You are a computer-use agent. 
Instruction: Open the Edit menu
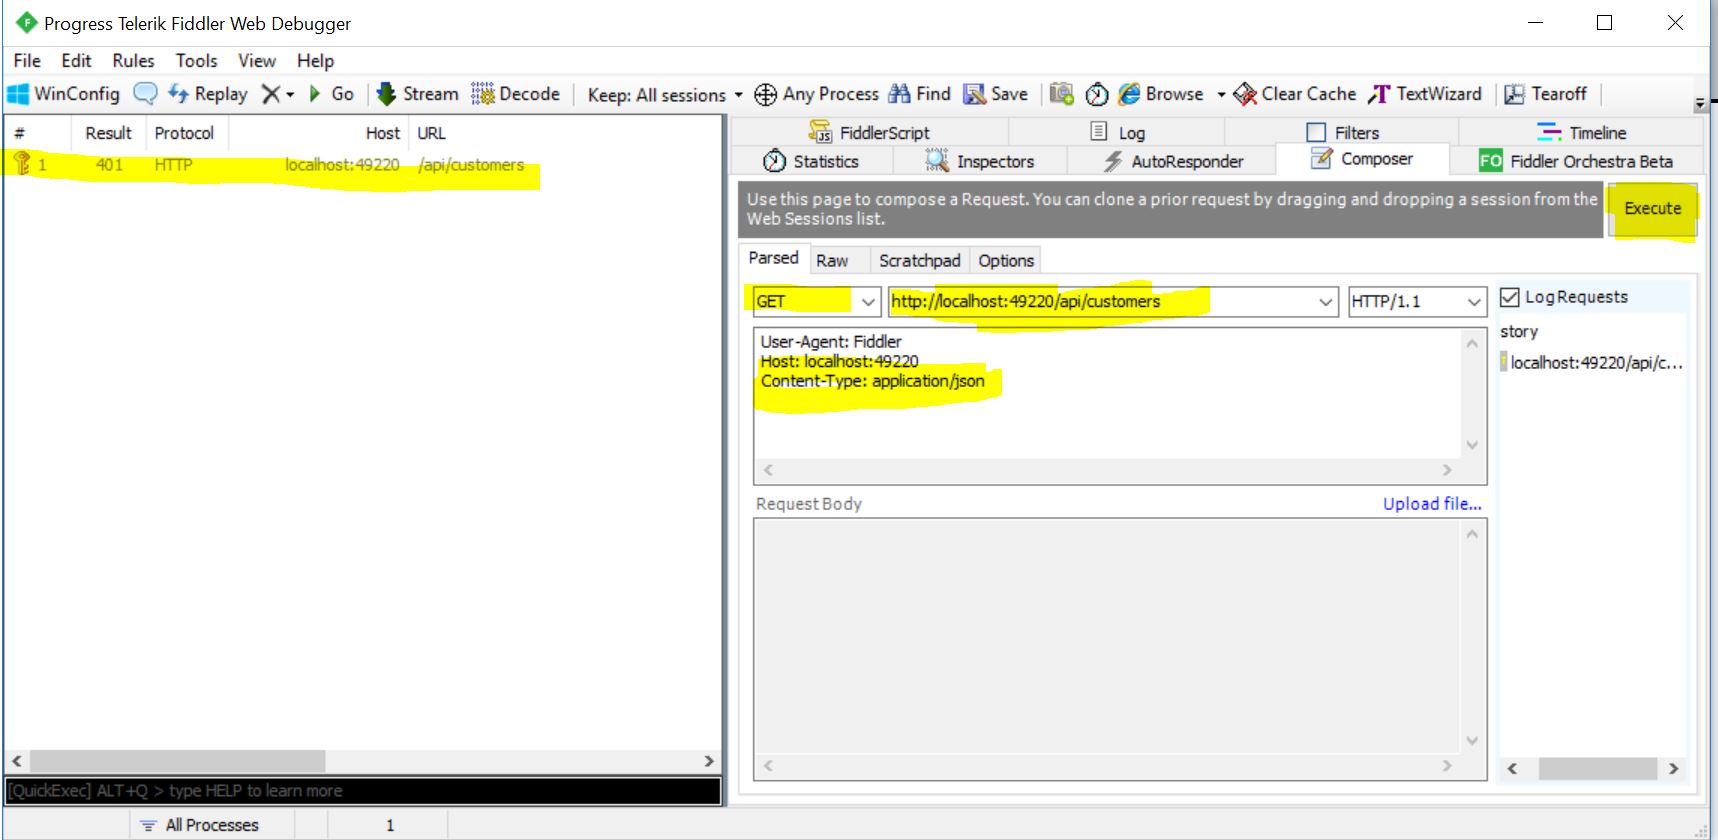pyautogui.click(x=76, y=61)
